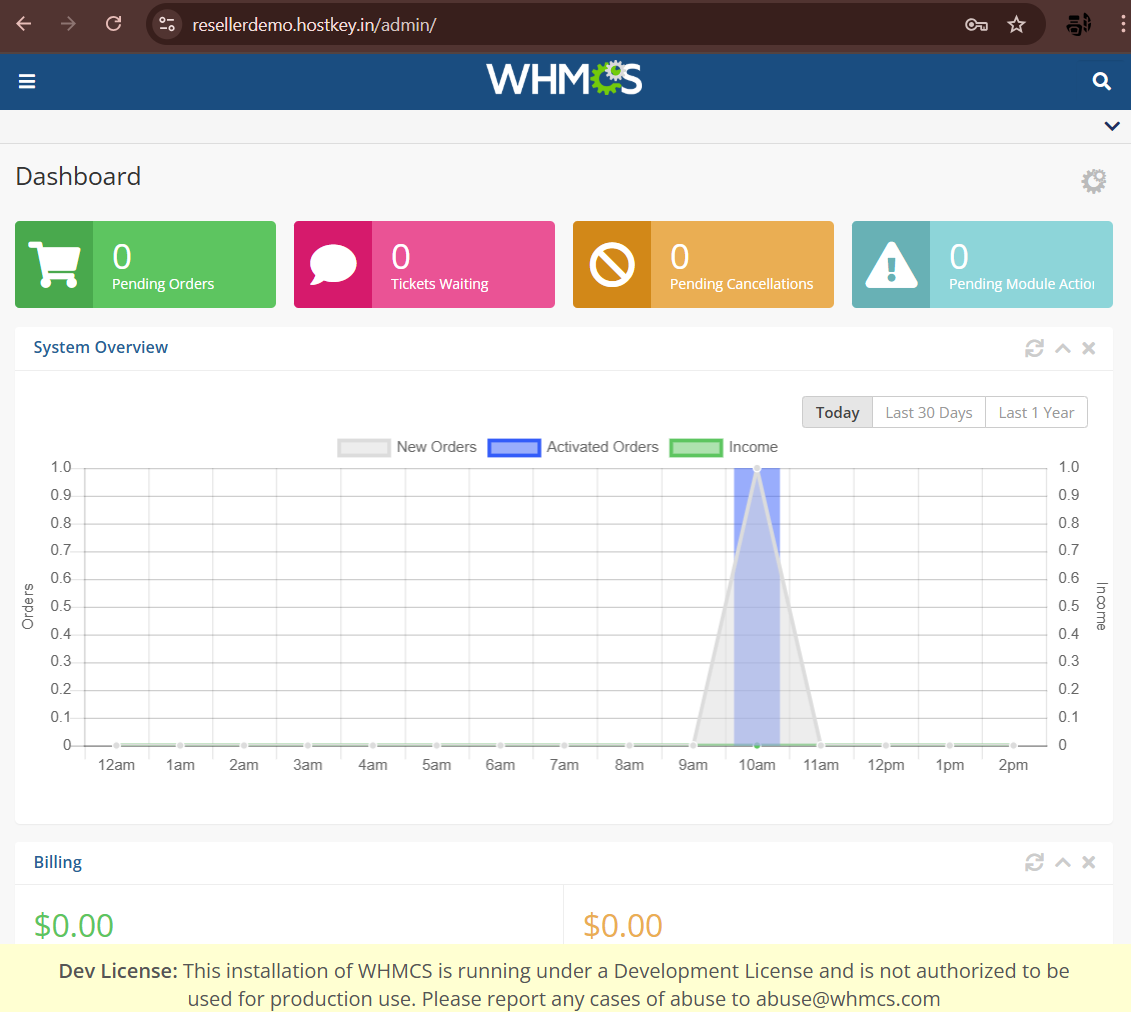Screen dimensions: 1131x1012
Task: Open dashboard settings gear icon
Action: (x=1093, y=181)
